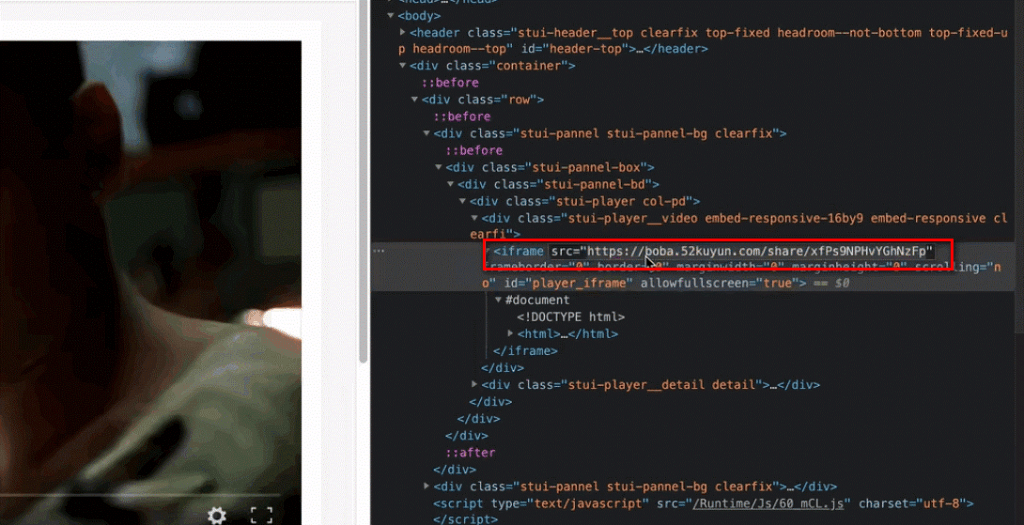The height and width of the screenshot is (525, 1024).
Task: Collapse the first stui-pannel-bg clearfix div
Action: coord(426,133)
